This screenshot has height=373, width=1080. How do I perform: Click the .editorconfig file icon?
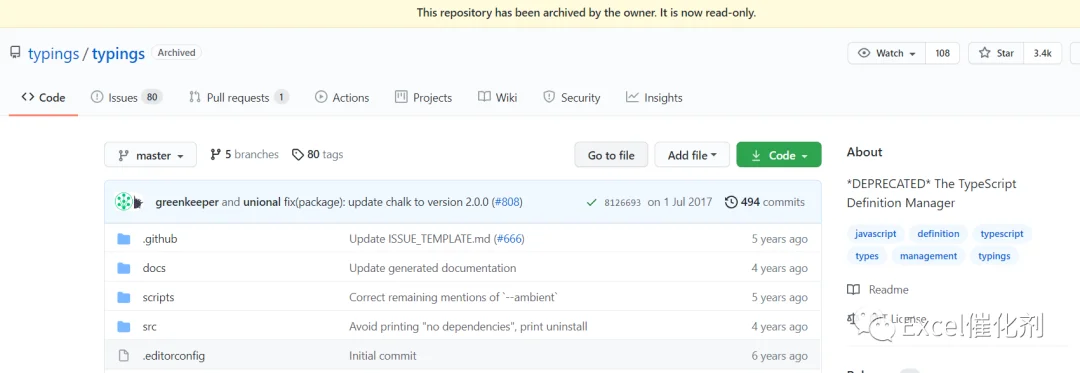[124, 356]
